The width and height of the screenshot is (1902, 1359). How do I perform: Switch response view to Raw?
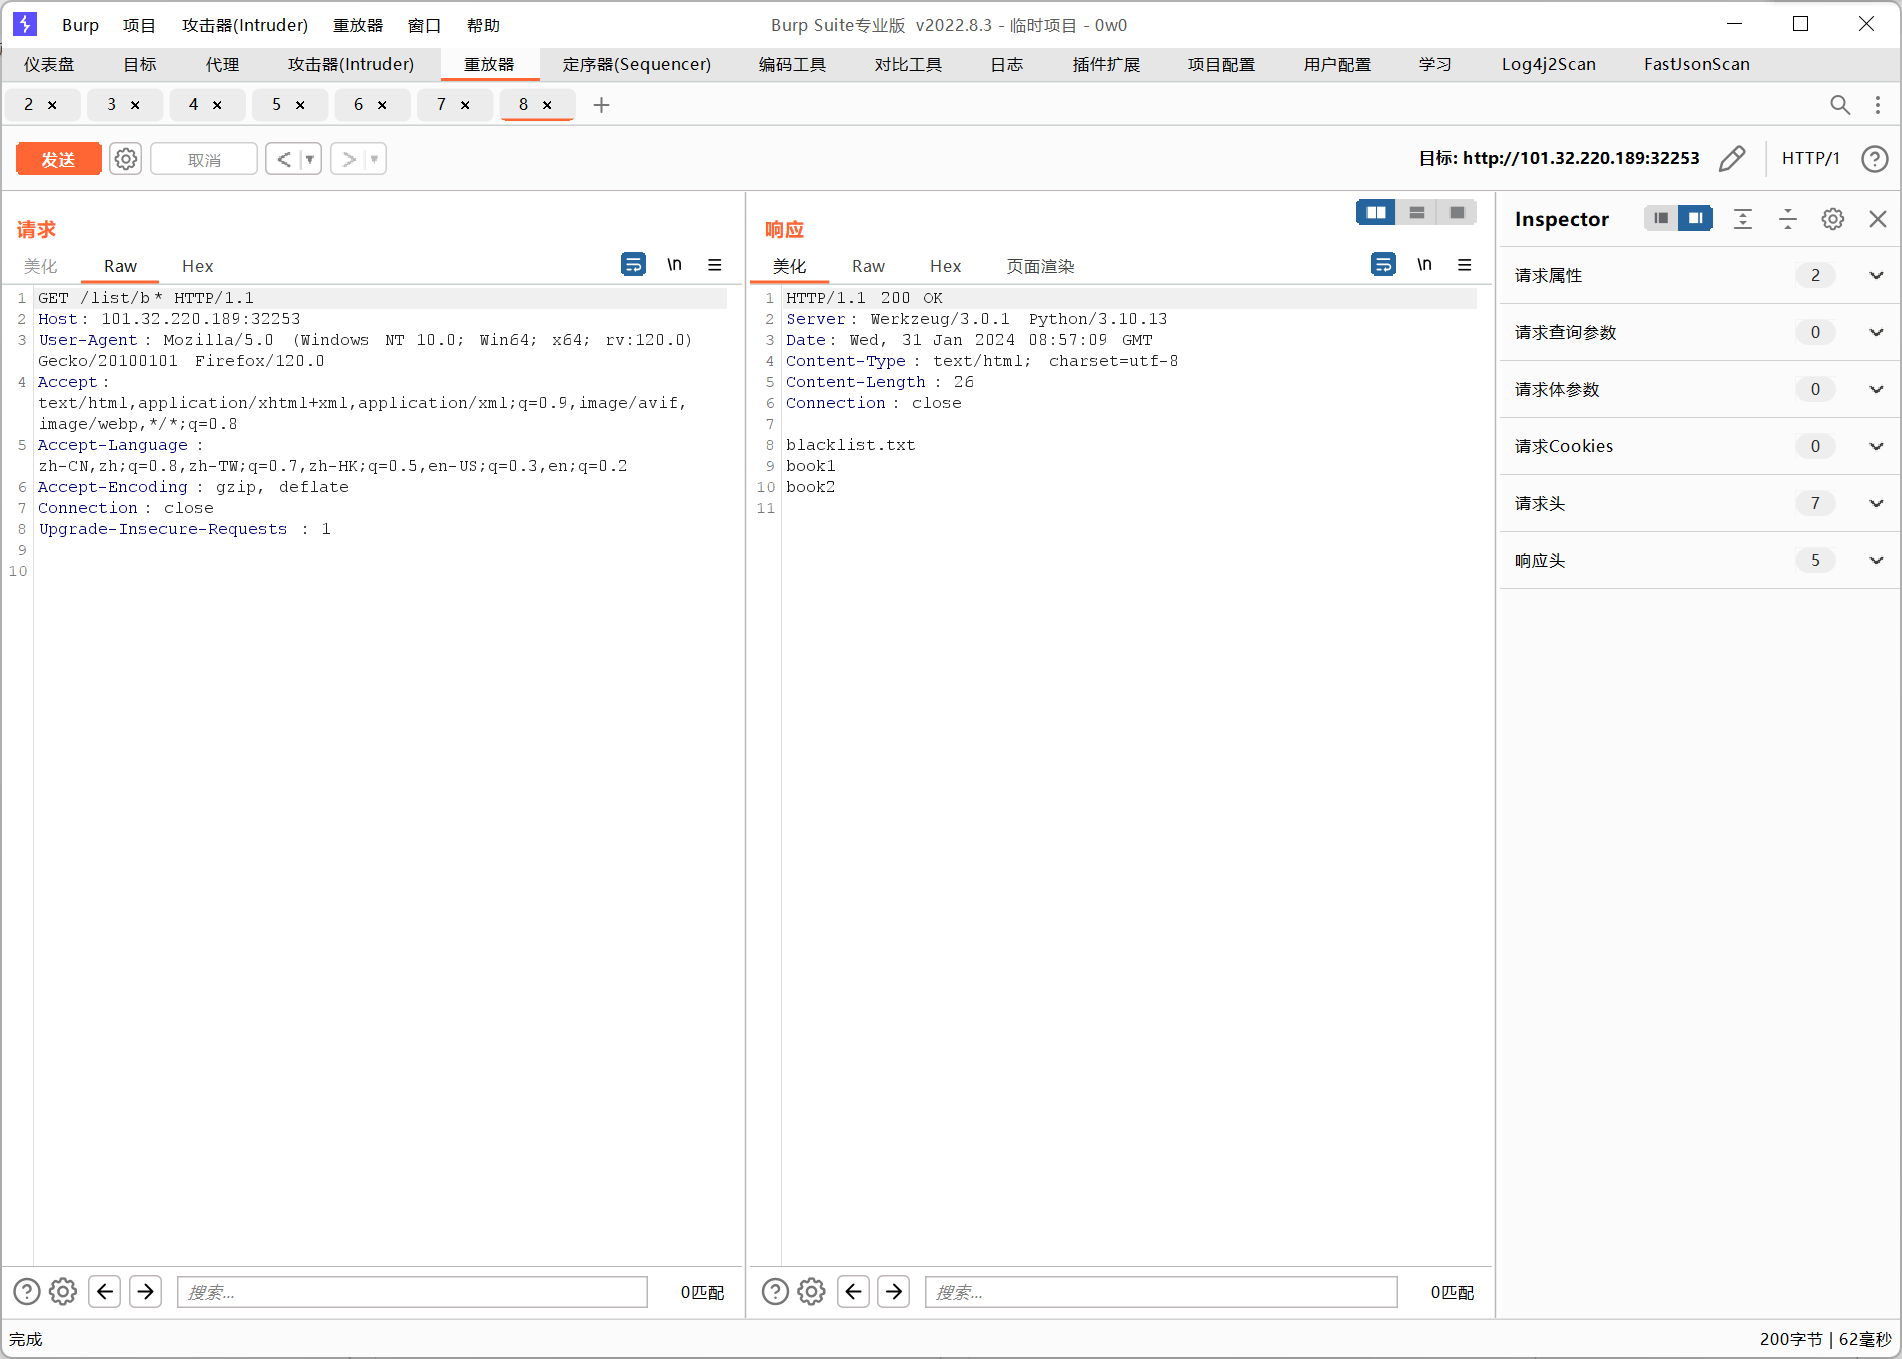point(868,266)
